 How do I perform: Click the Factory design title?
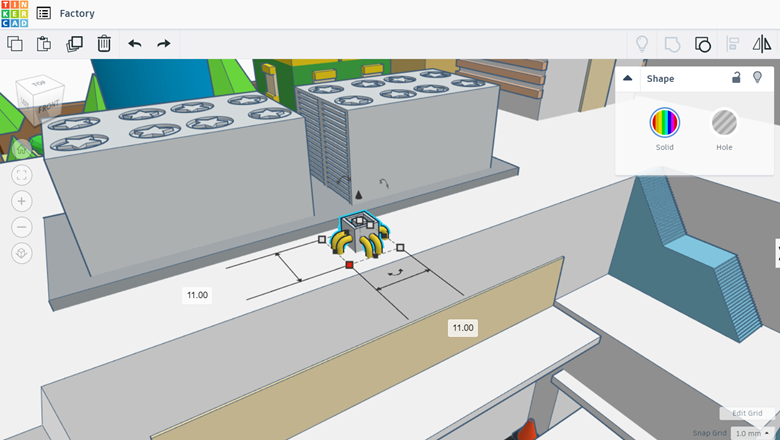[x=77, y=13]
